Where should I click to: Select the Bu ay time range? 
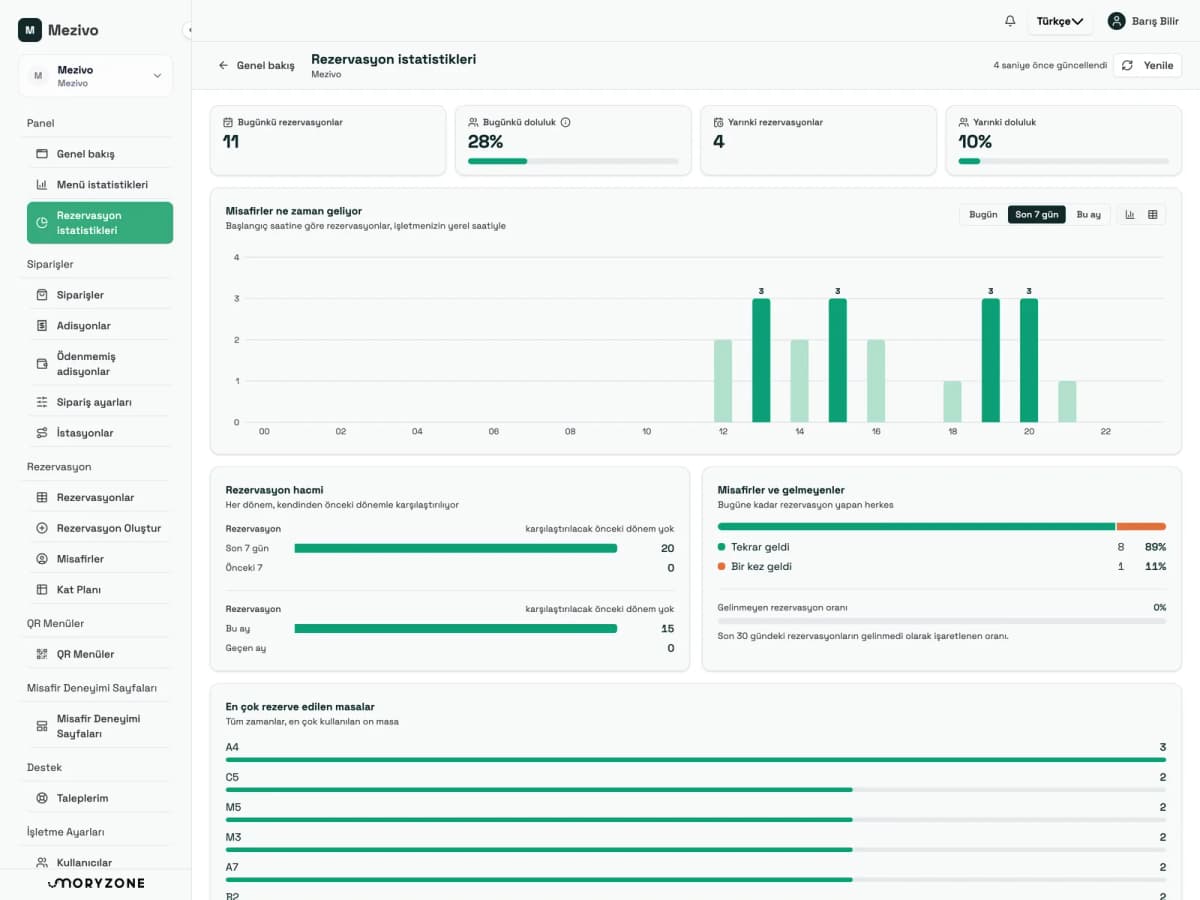click(1088, 215)
